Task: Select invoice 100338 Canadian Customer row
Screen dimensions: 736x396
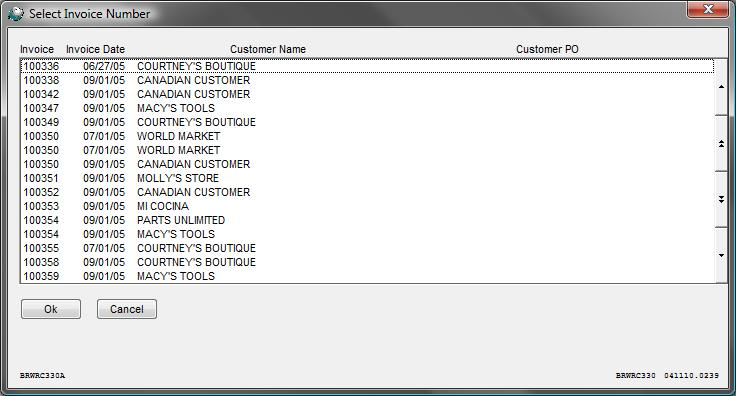Action: (x=367, y=80)
